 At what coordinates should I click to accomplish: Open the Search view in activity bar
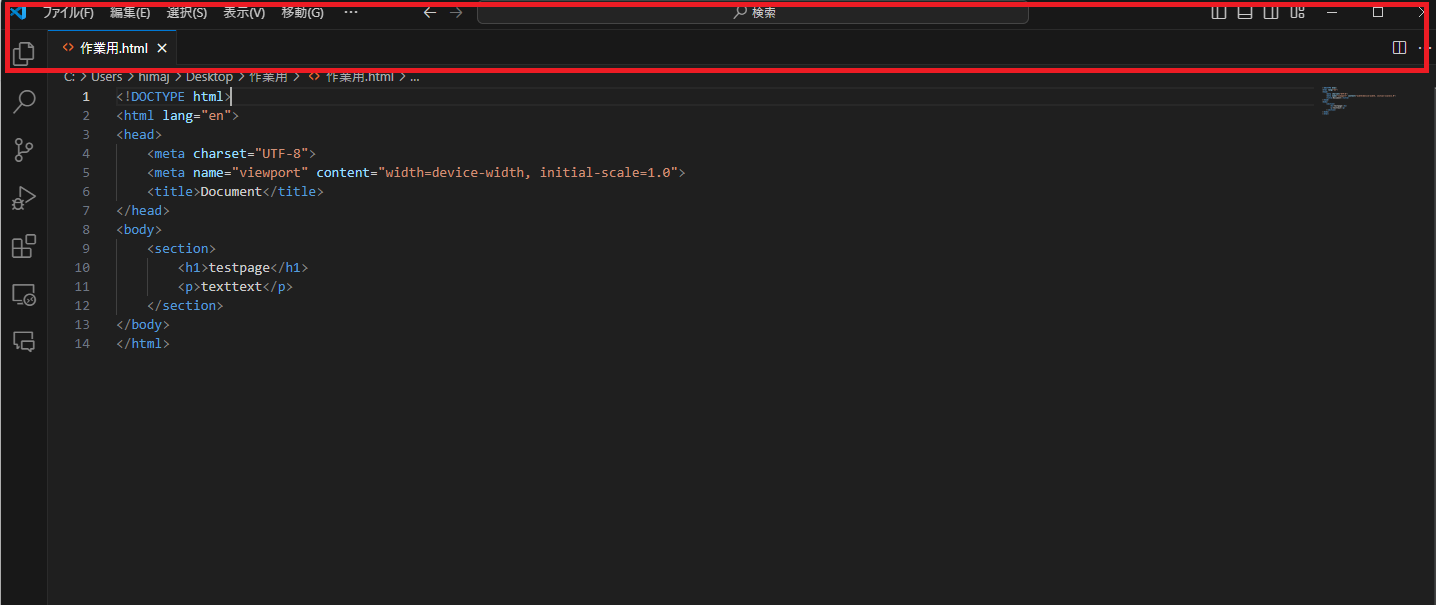[x=24, y=101]
